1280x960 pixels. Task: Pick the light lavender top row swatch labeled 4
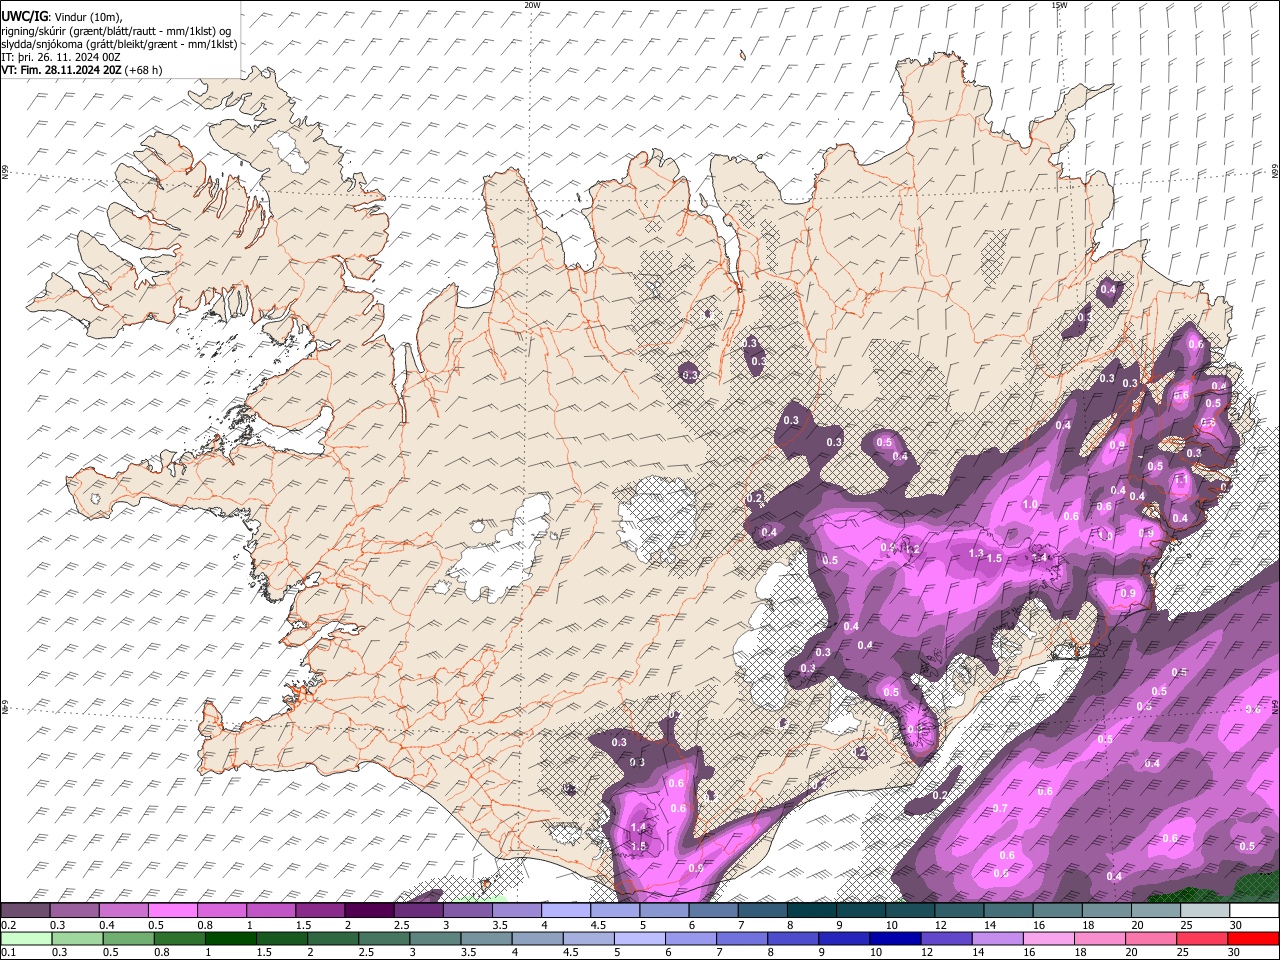point(566,910)
